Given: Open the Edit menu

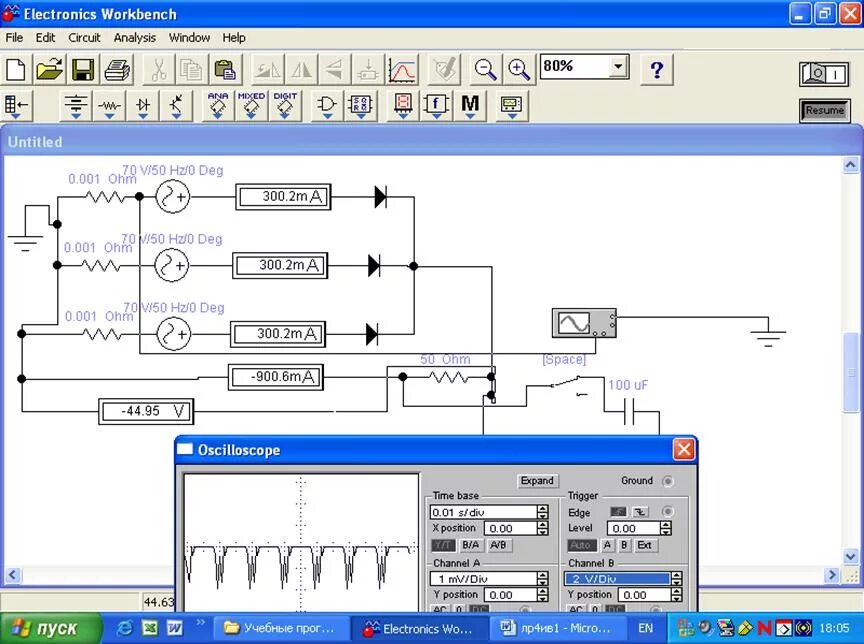Looking at the screenshot, I should (45, 37).
